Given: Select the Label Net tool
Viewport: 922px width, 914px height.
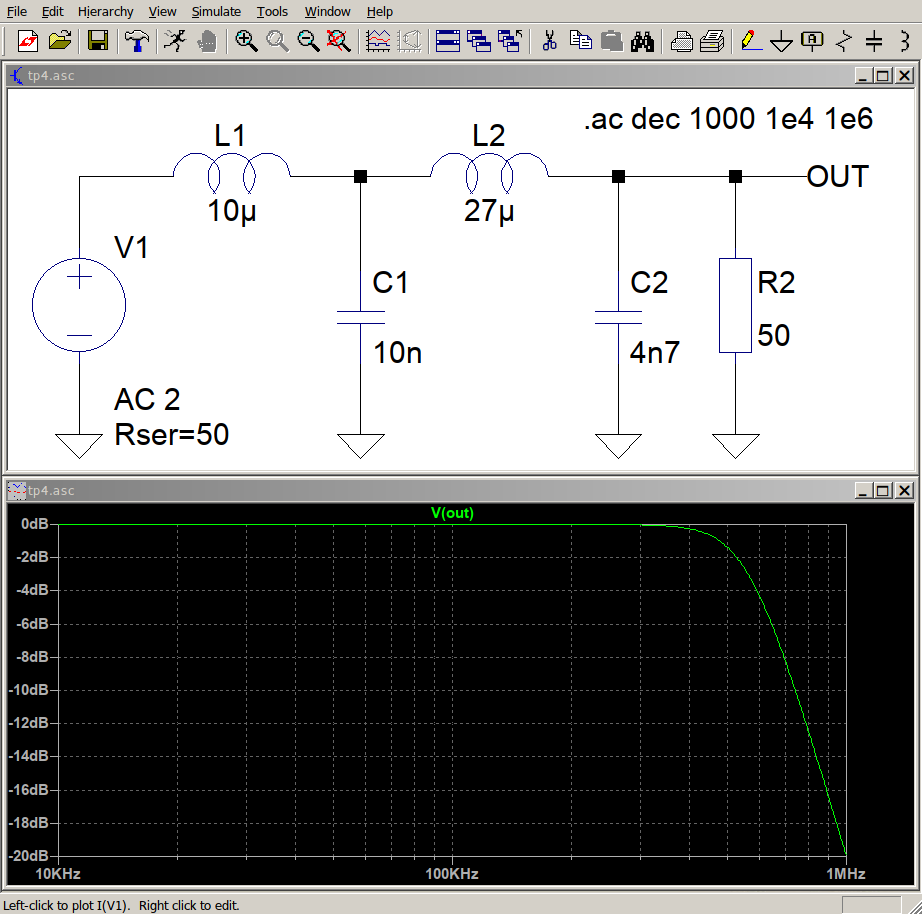Looking at the screenshot, I should click(x=813, y=41).
